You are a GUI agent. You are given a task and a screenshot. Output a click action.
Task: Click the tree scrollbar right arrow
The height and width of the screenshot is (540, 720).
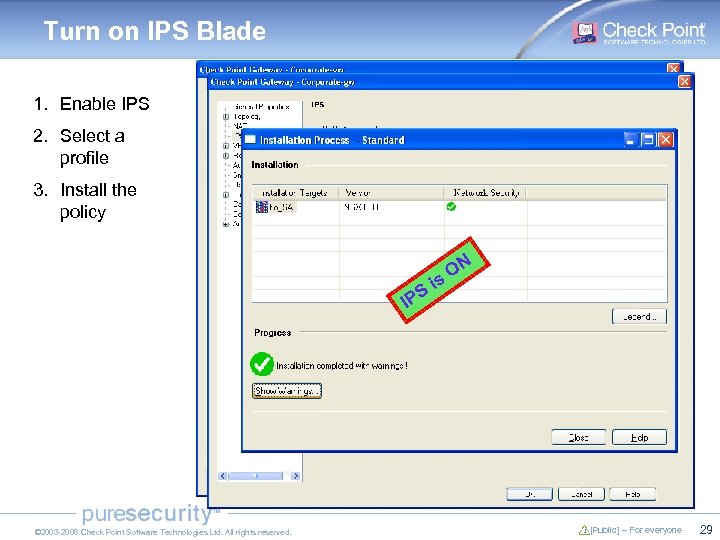point(296,476)
